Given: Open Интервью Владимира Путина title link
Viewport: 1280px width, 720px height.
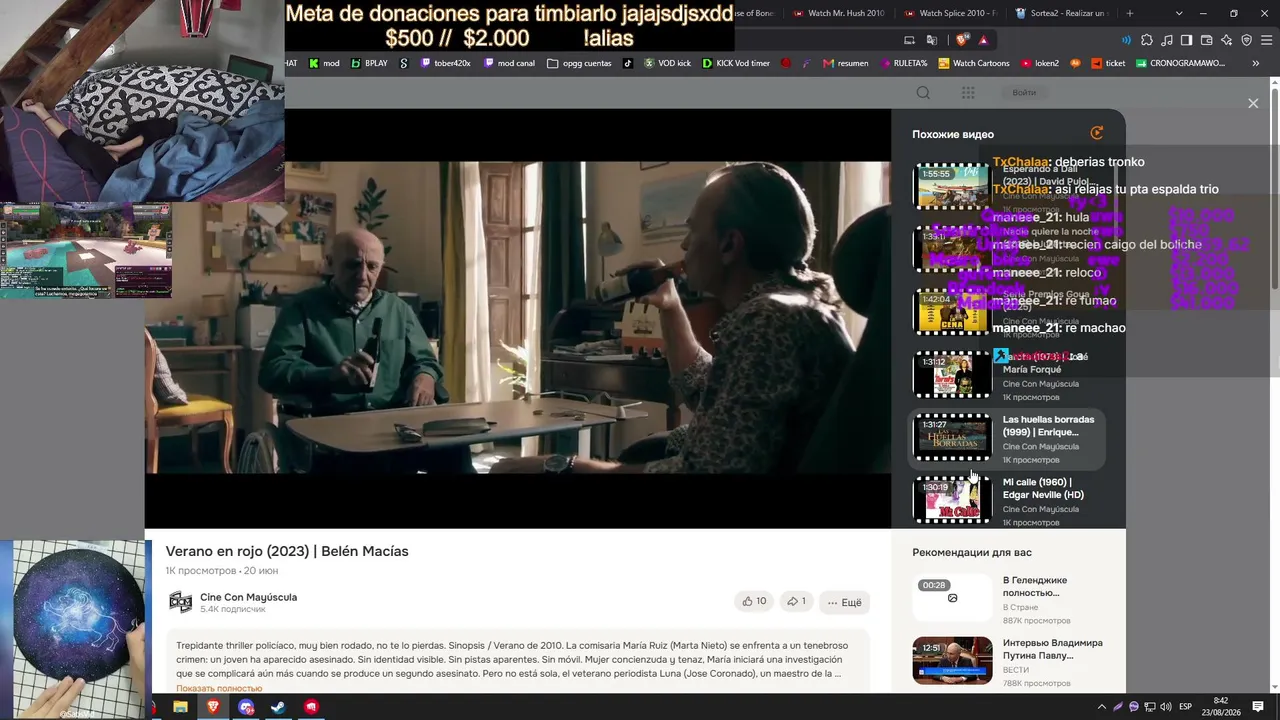Looking at the screenshot, I should [1053, 649].
